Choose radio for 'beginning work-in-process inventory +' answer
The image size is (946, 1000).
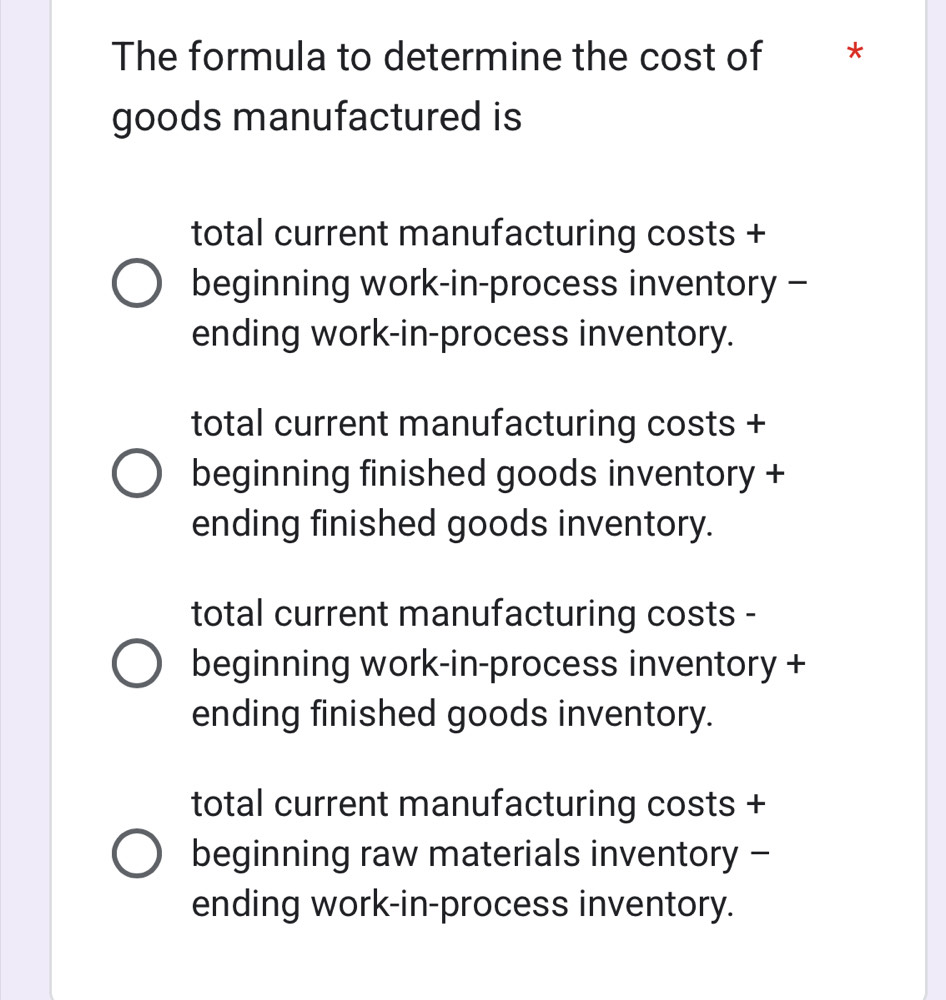pos(136,665)
